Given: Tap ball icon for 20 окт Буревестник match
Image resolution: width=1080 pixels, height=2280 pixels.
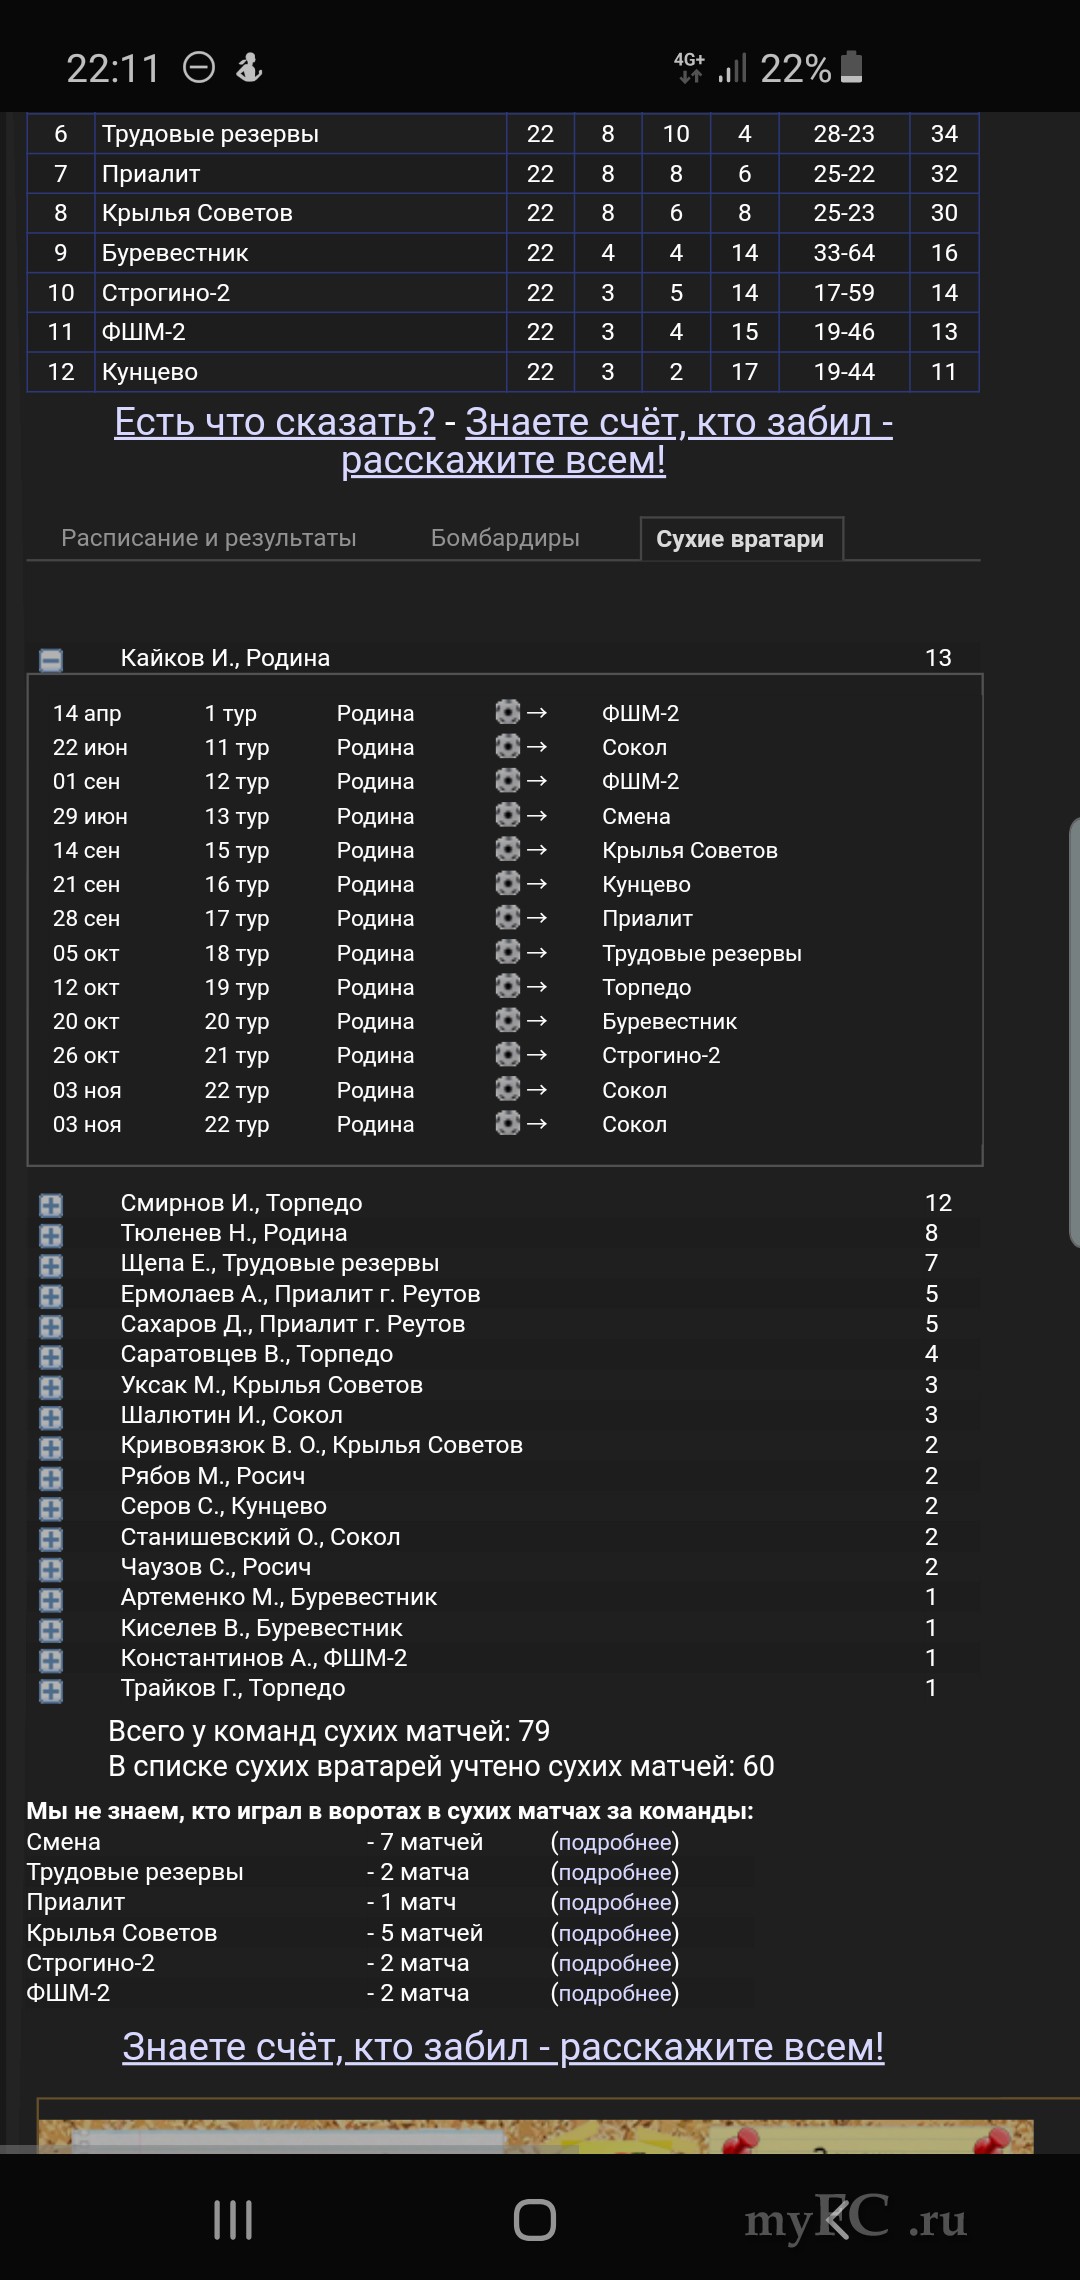Looking at the screenshot, I should 508,1020.
